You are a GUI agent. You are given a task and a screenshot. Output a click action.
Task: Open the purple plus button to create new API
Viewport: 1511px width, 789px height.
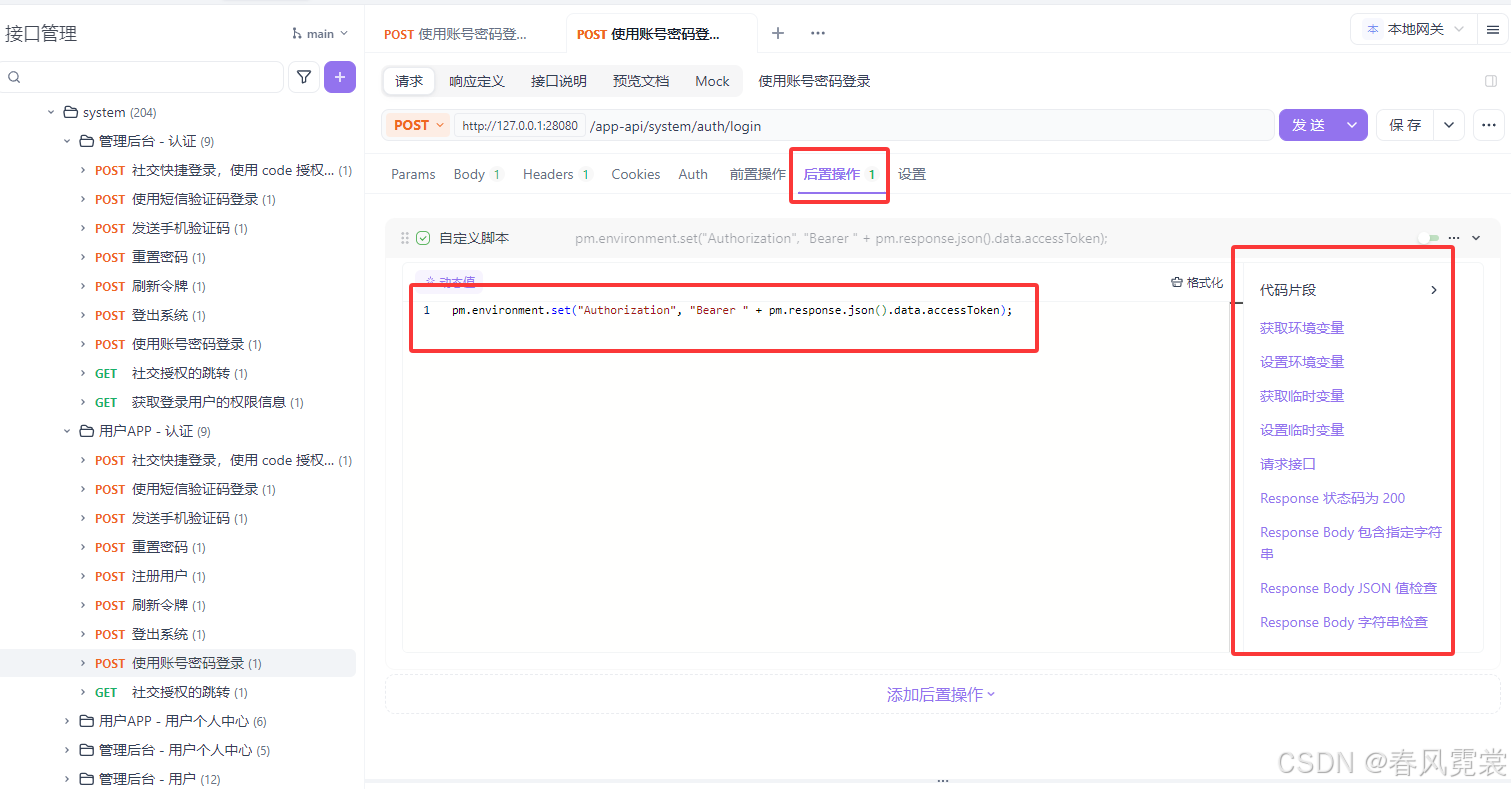point(340,76)
